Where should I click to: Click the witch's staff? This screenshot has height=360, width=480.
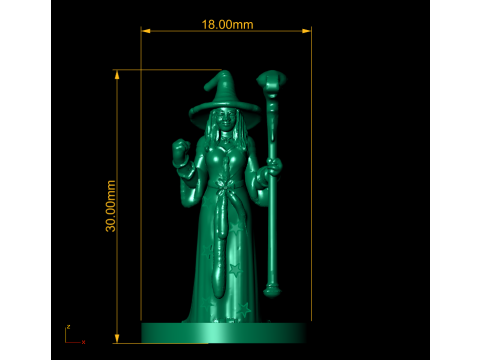[272, 183]
